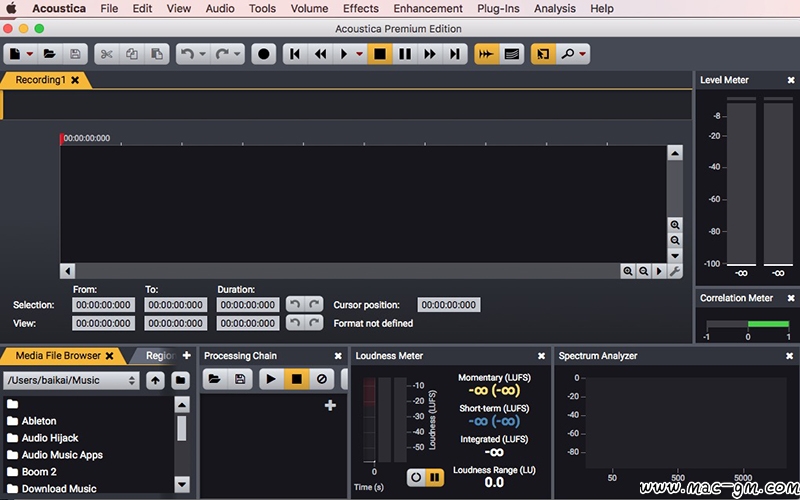Click the View From time field
Screen dimensions: 800x500
pos(104,323)
